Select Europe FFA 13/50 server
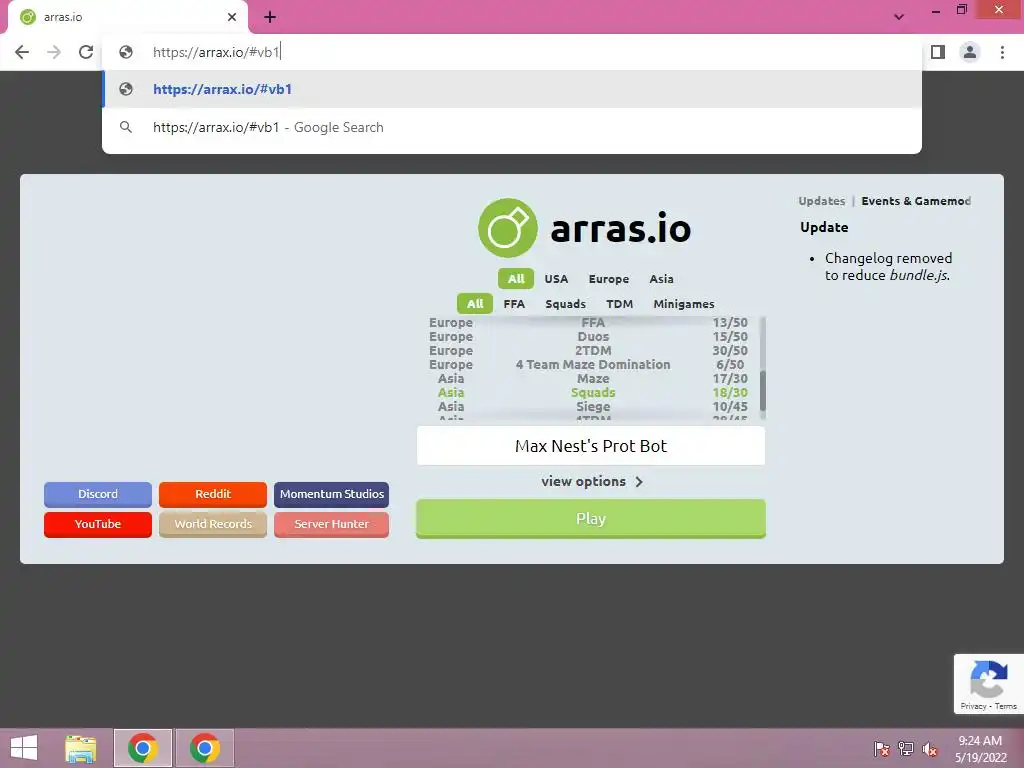The width and height of the screenshot is (1024, 768). 588,323
